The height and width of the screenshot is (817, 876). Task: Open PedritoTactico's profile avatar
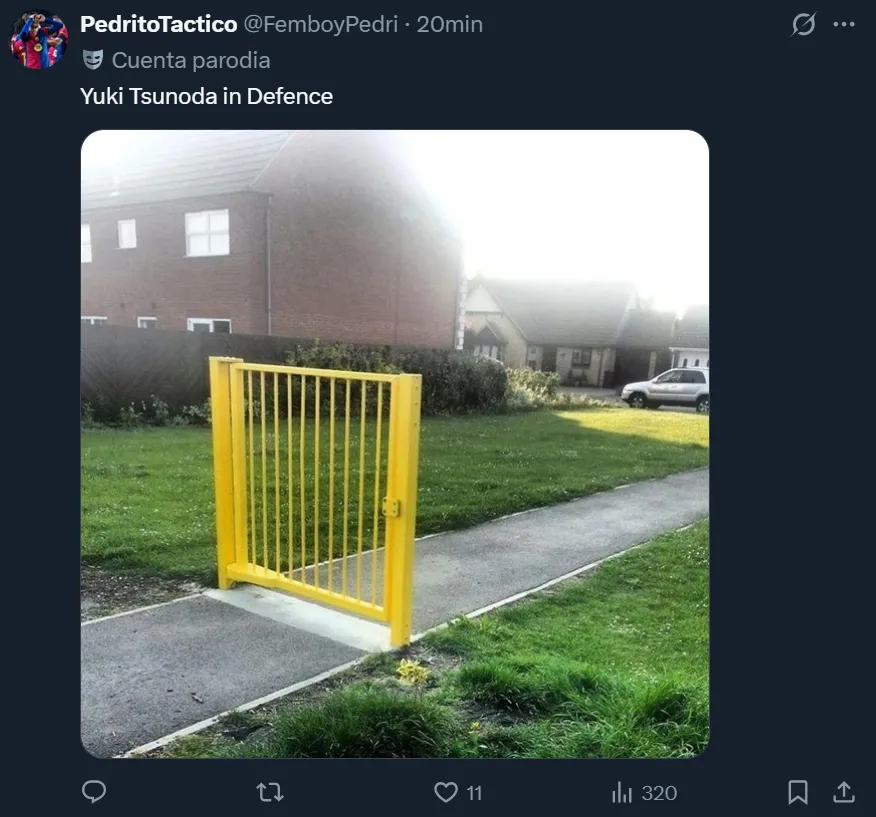click(x=39, y=40)
